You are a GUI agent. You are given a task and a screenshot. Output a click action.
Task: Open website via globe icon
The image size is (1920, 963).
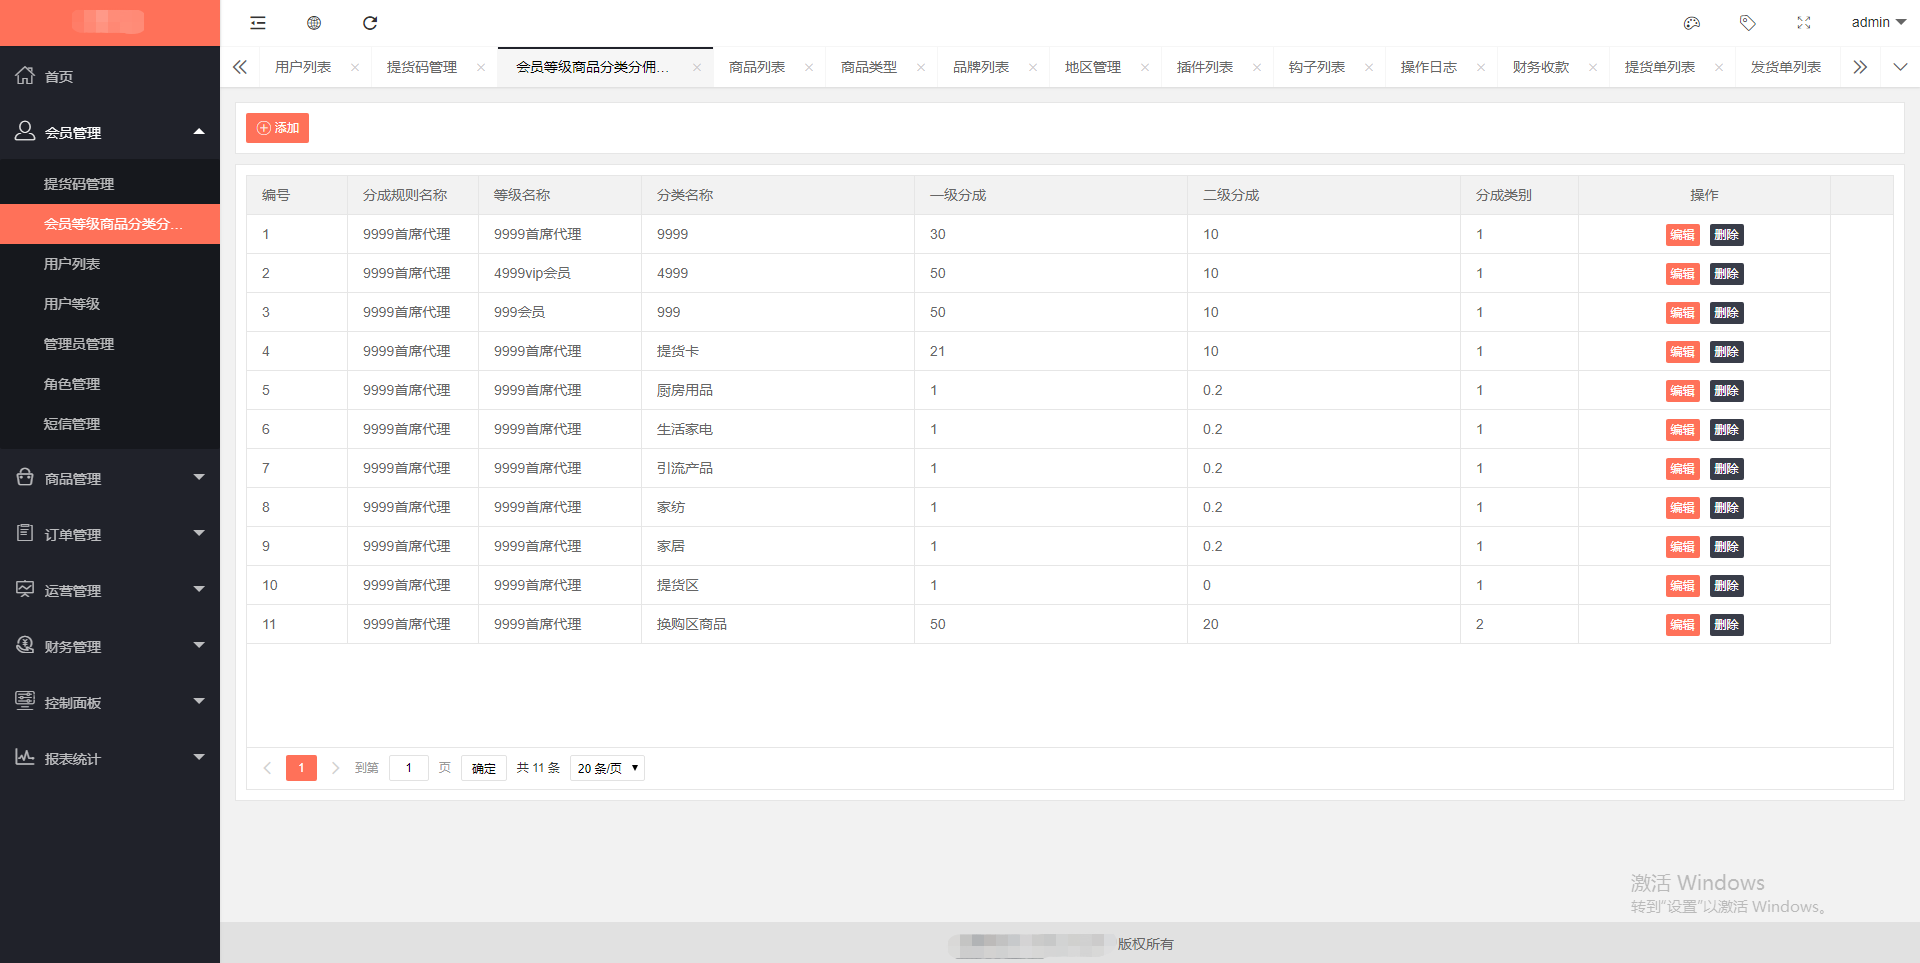[x=314, y=23]
